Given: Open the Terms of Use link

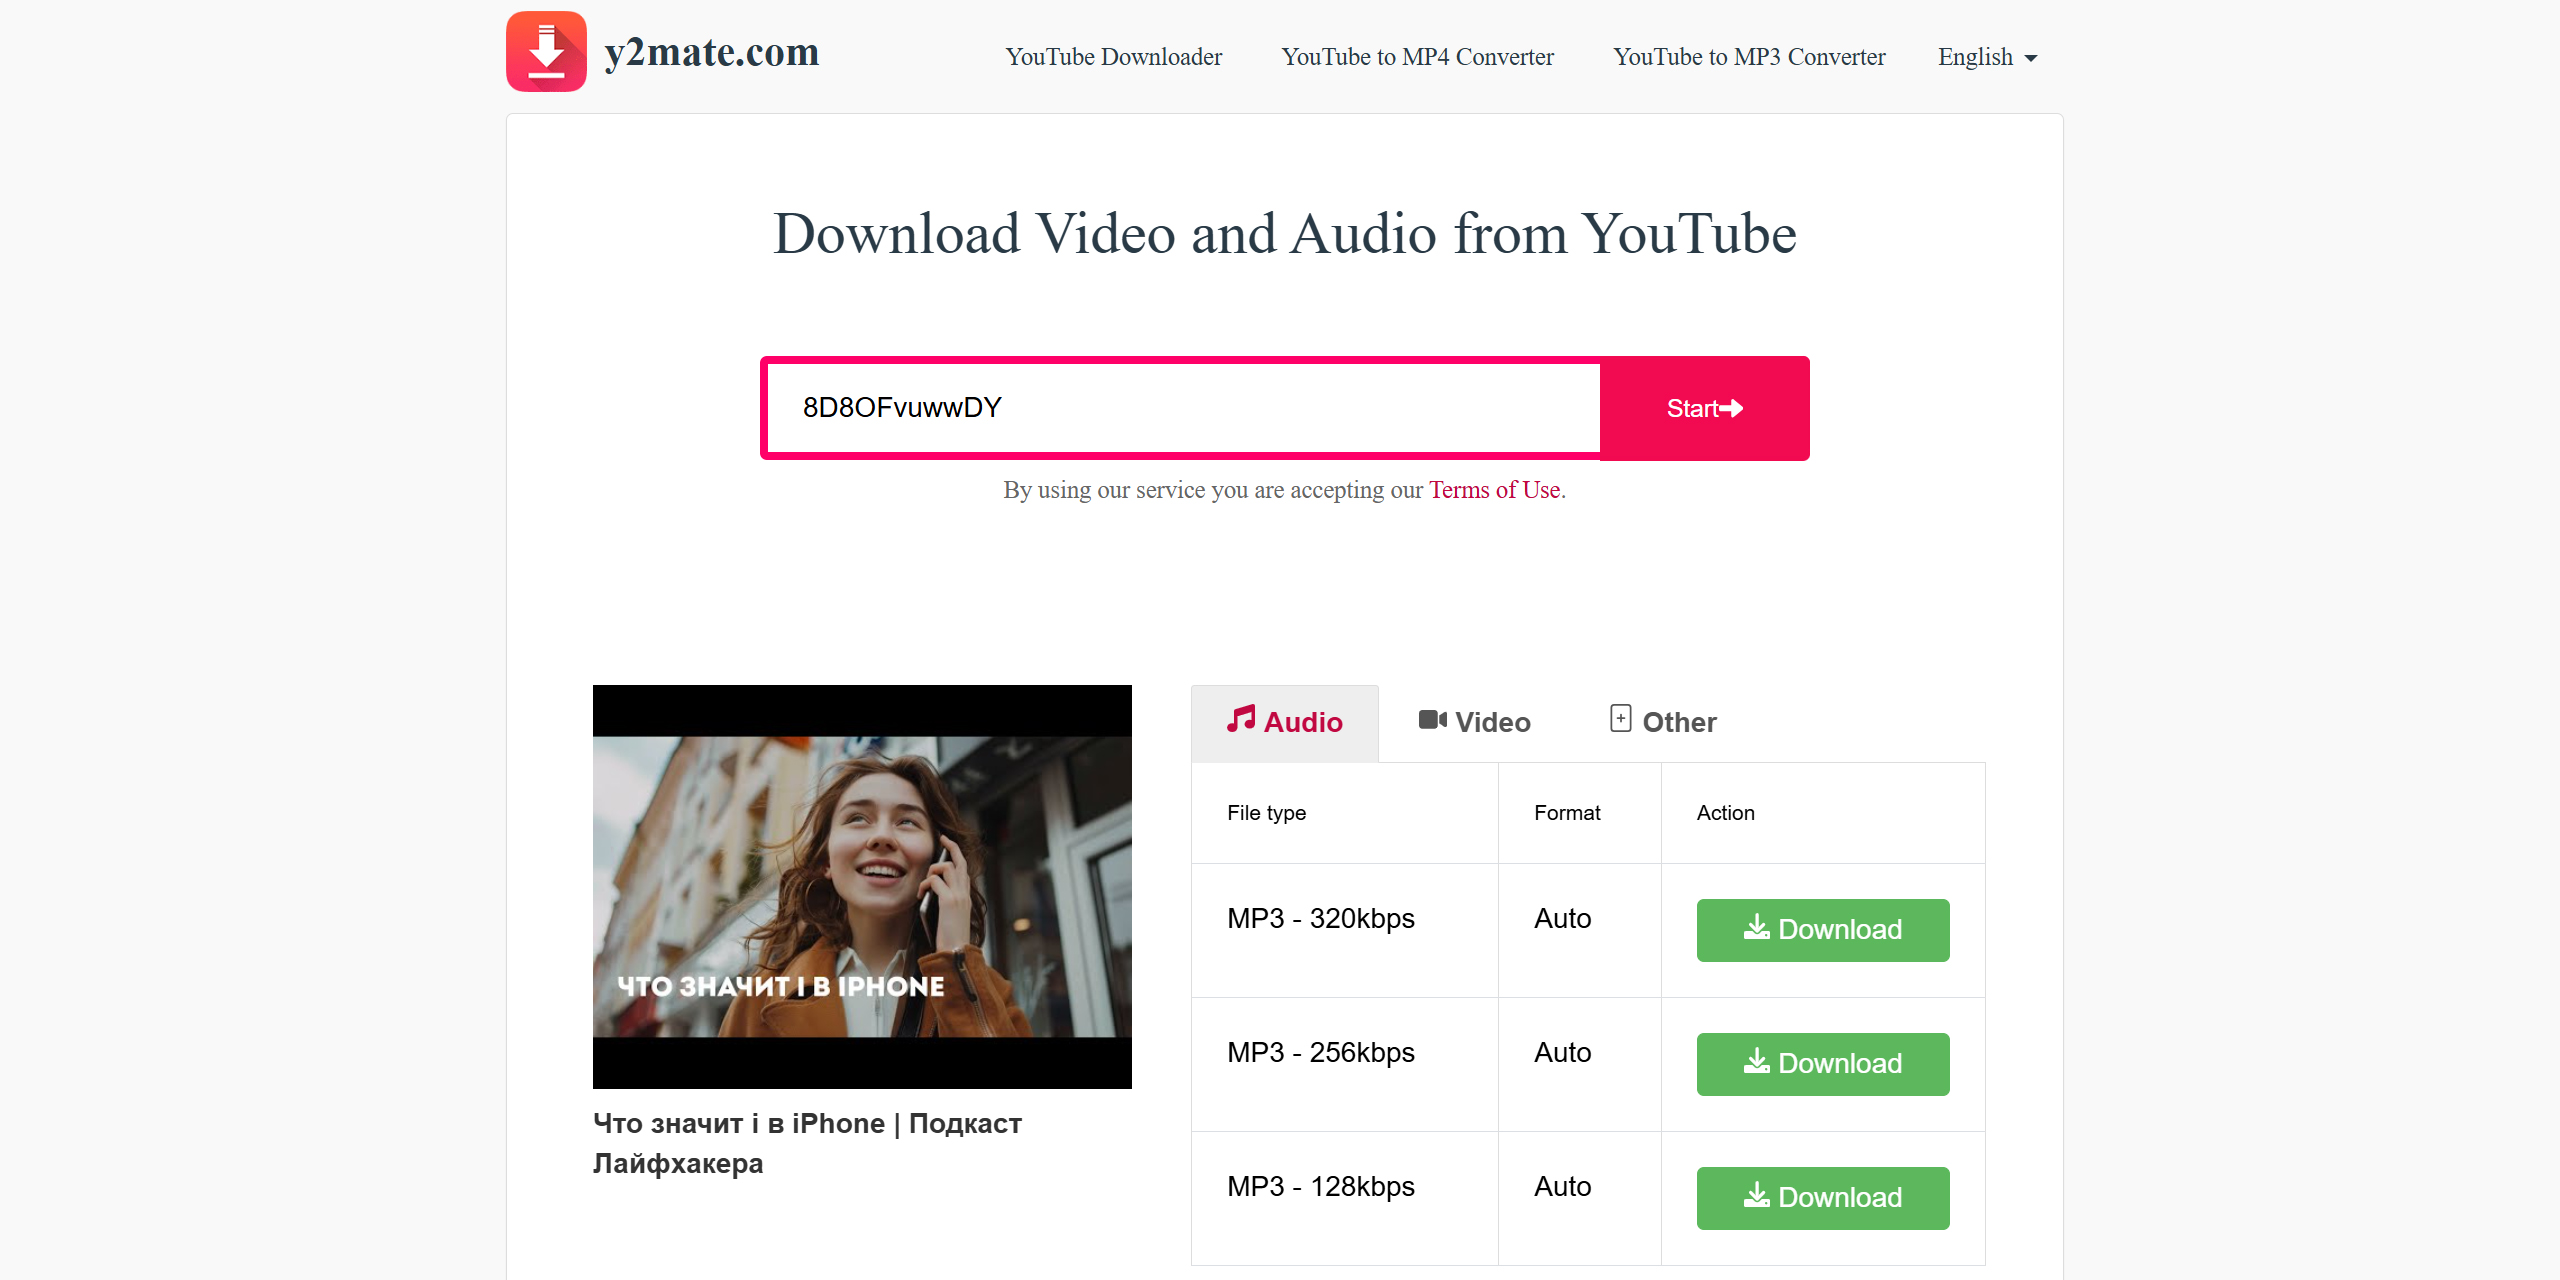Looking at the screenshot, I should coord(1495,490).
